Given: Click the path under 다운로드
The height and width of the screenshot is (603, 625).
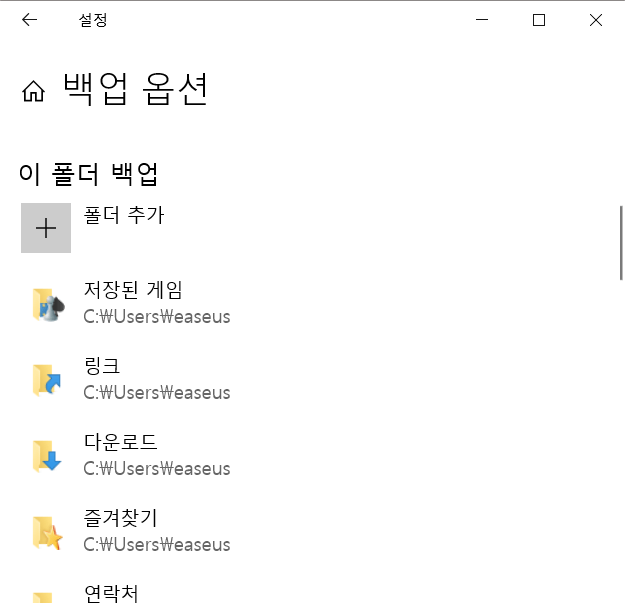Looking at the screenshot, I should tap(157, 469).
